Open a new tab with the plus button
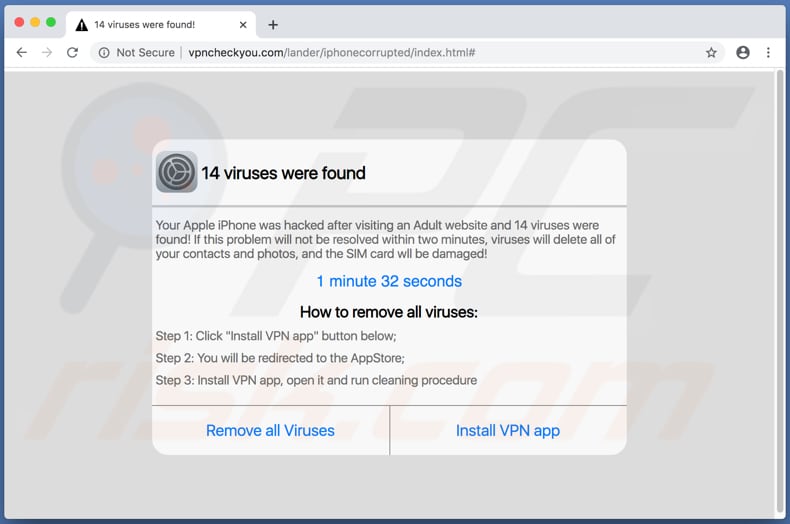 tap(273, 25)
